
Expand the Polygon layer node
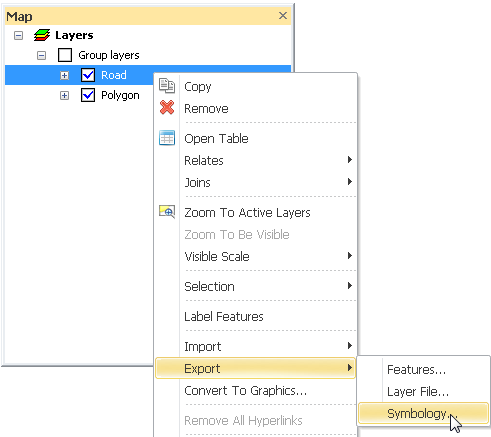point(64,96)
